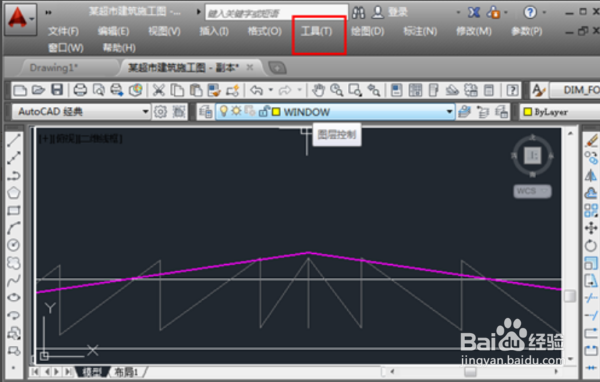Toggle WINDOW layer lock icon
The image size is (600, 382).
(x=264, y=111)
